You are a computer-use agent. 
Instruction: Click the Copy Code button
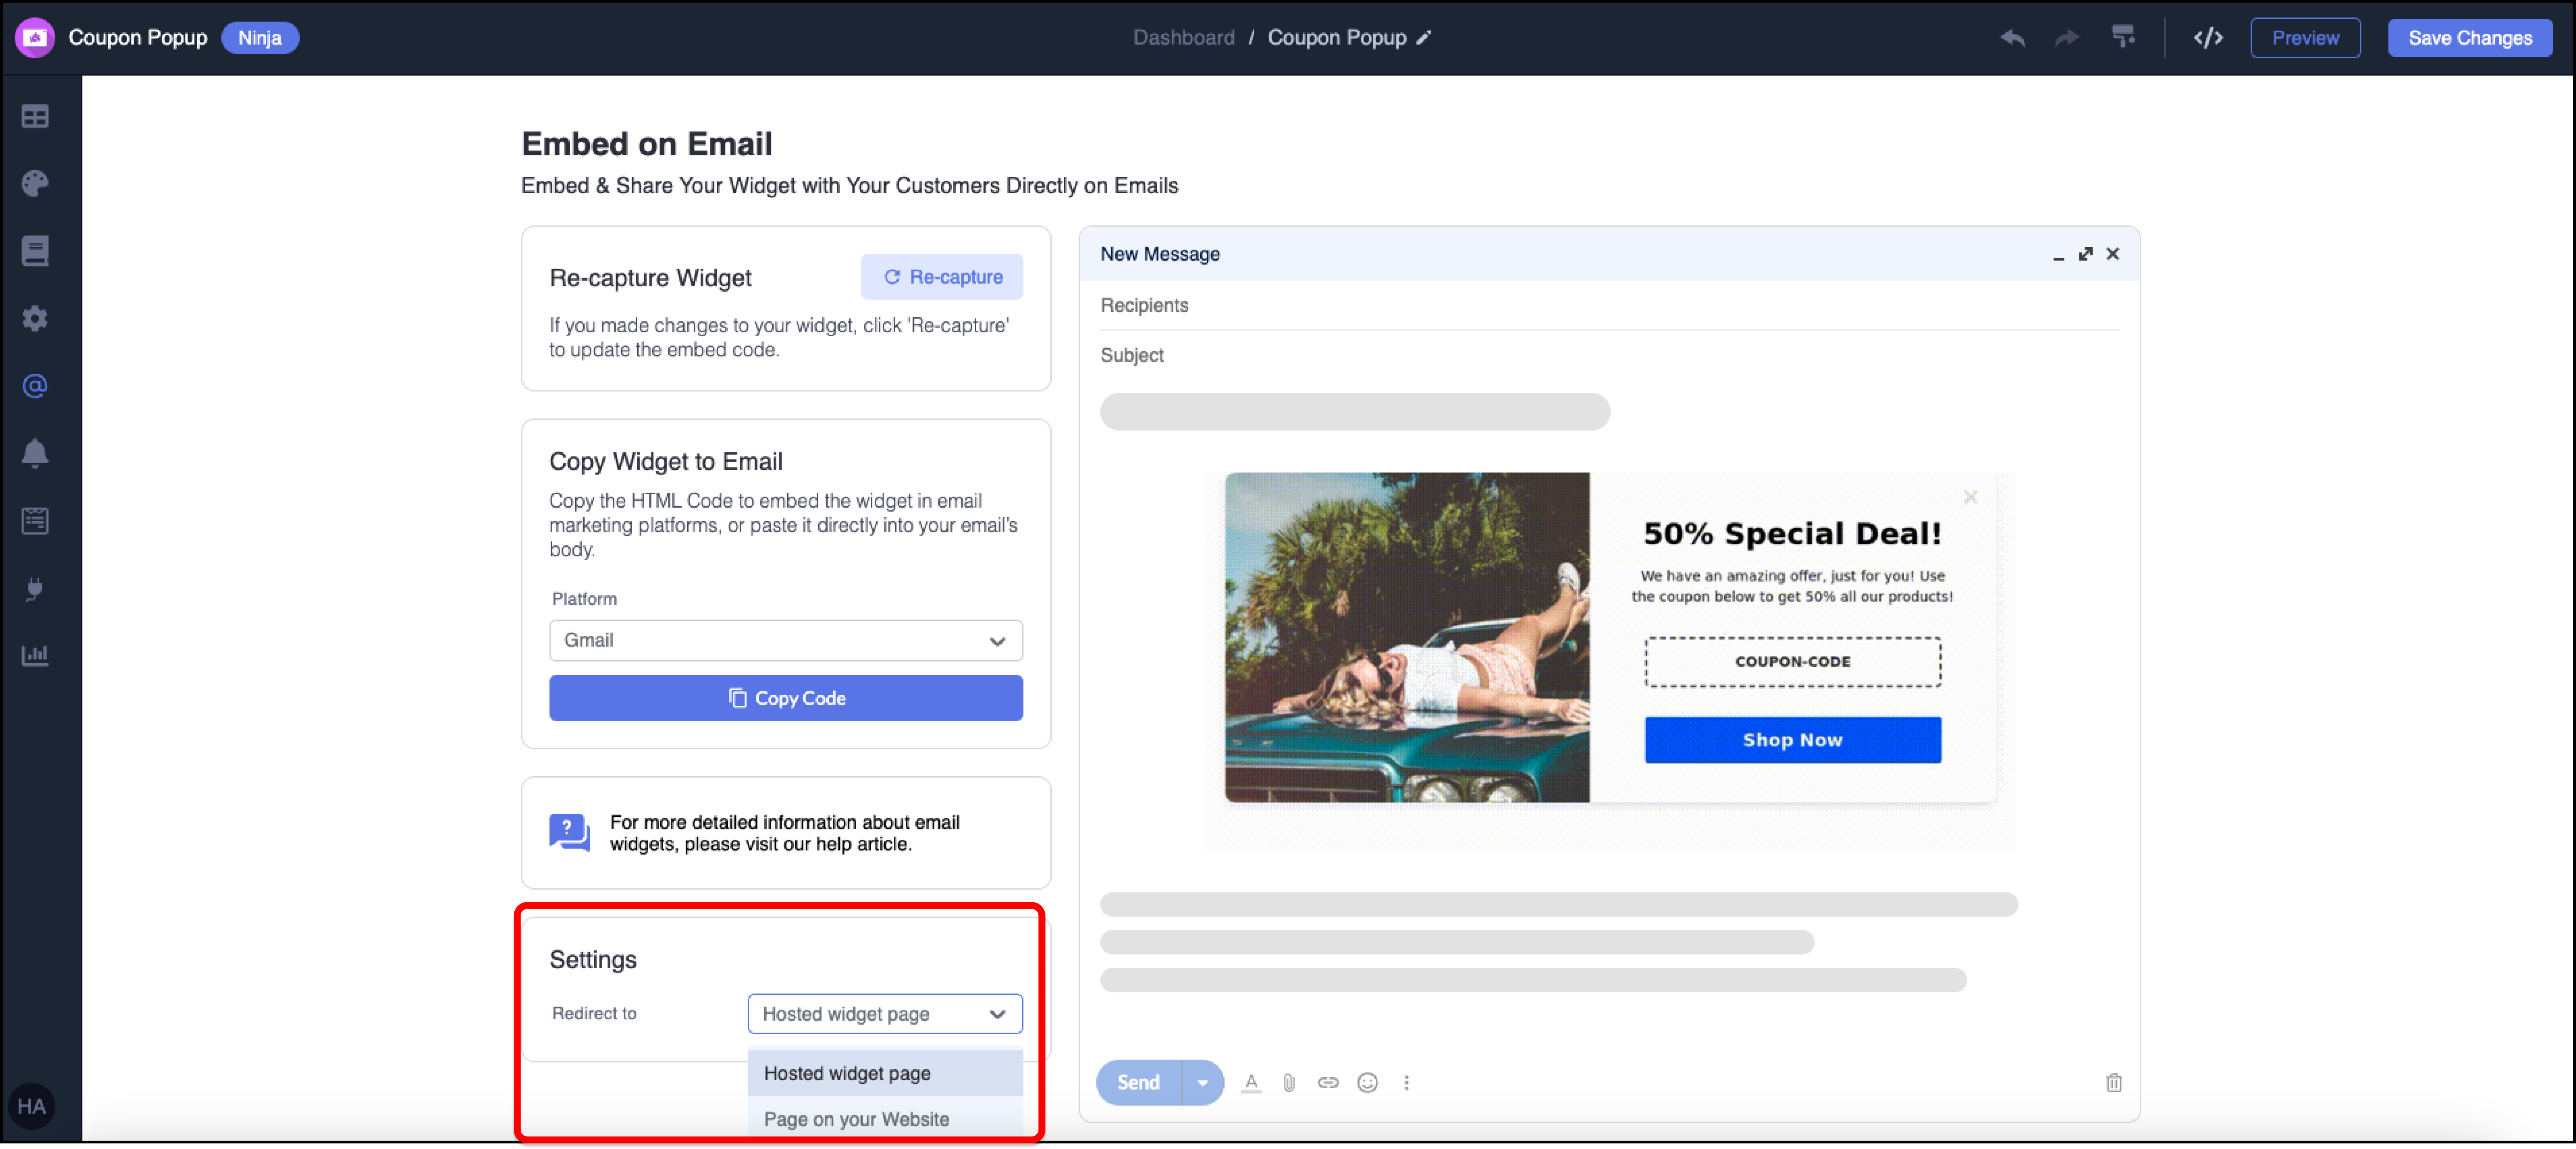tap(786, 698)
